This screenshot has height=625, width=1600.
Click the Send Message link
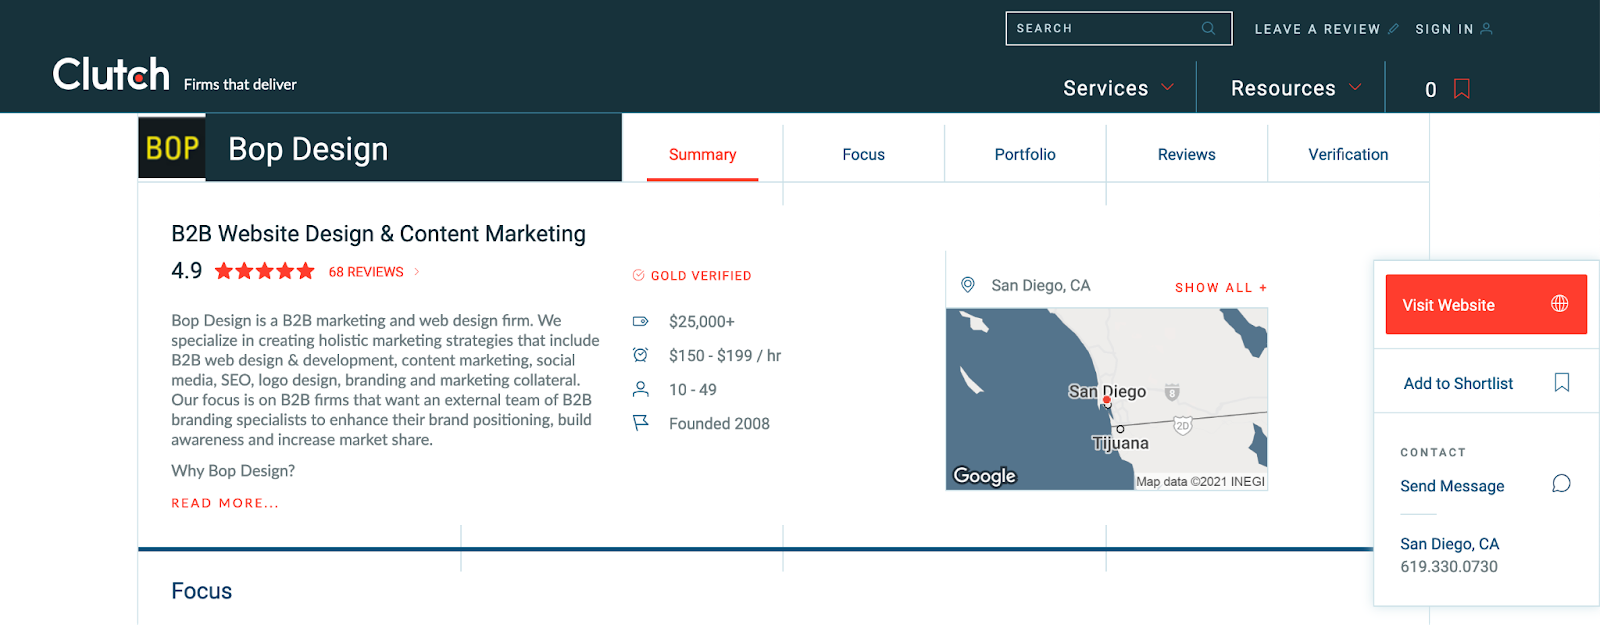pyautogui.click(x=1452, y=486)
